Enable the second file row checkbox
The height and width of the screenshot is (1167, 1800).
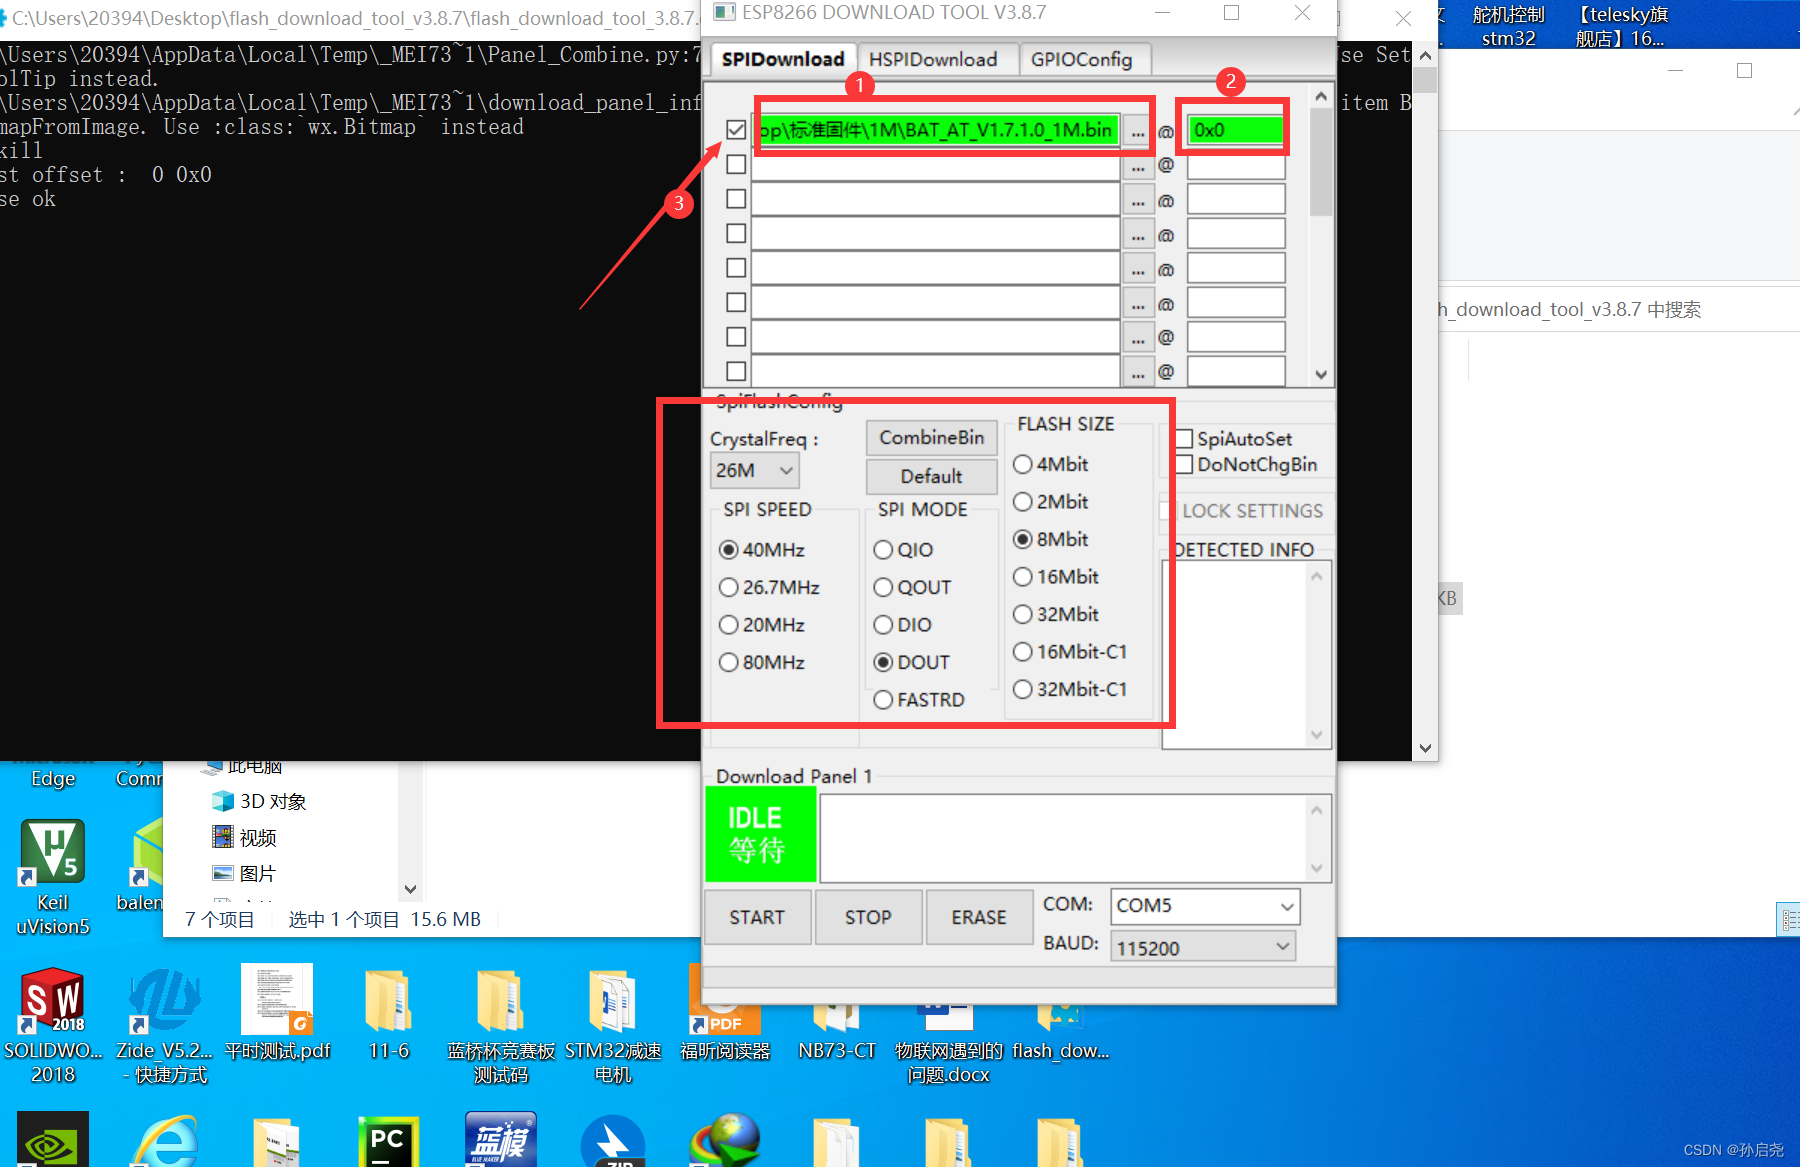click(736, 164)
